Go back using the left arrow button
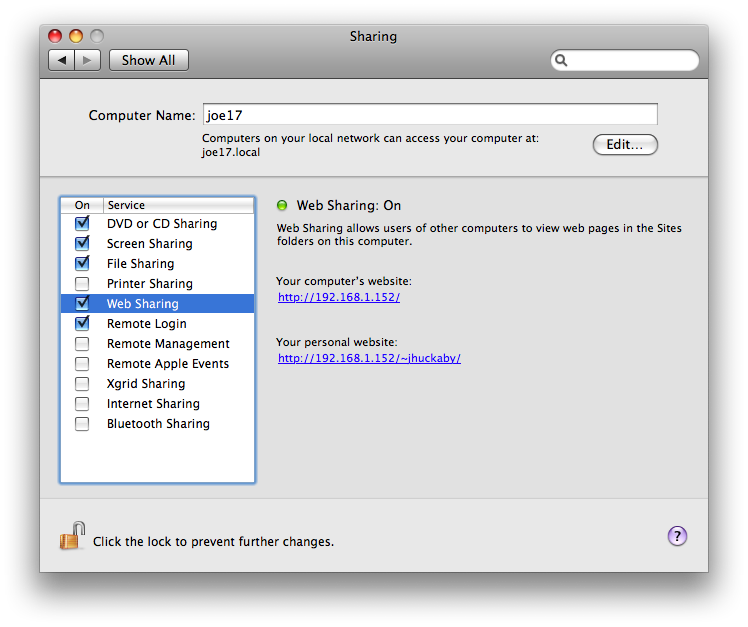 pyautogui.click(x=62, y=60)
